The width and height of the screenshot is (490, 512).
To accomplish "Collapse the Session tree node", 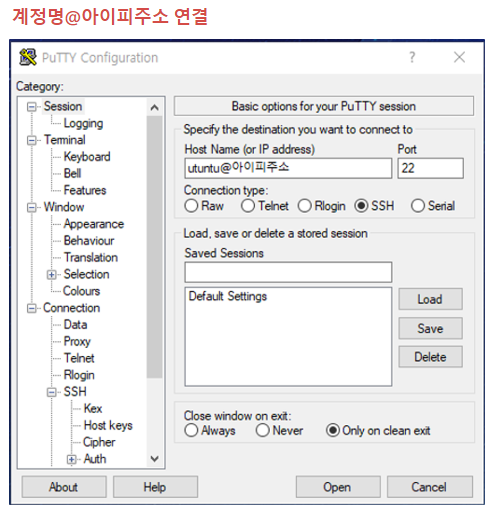I will pos(32,107).
